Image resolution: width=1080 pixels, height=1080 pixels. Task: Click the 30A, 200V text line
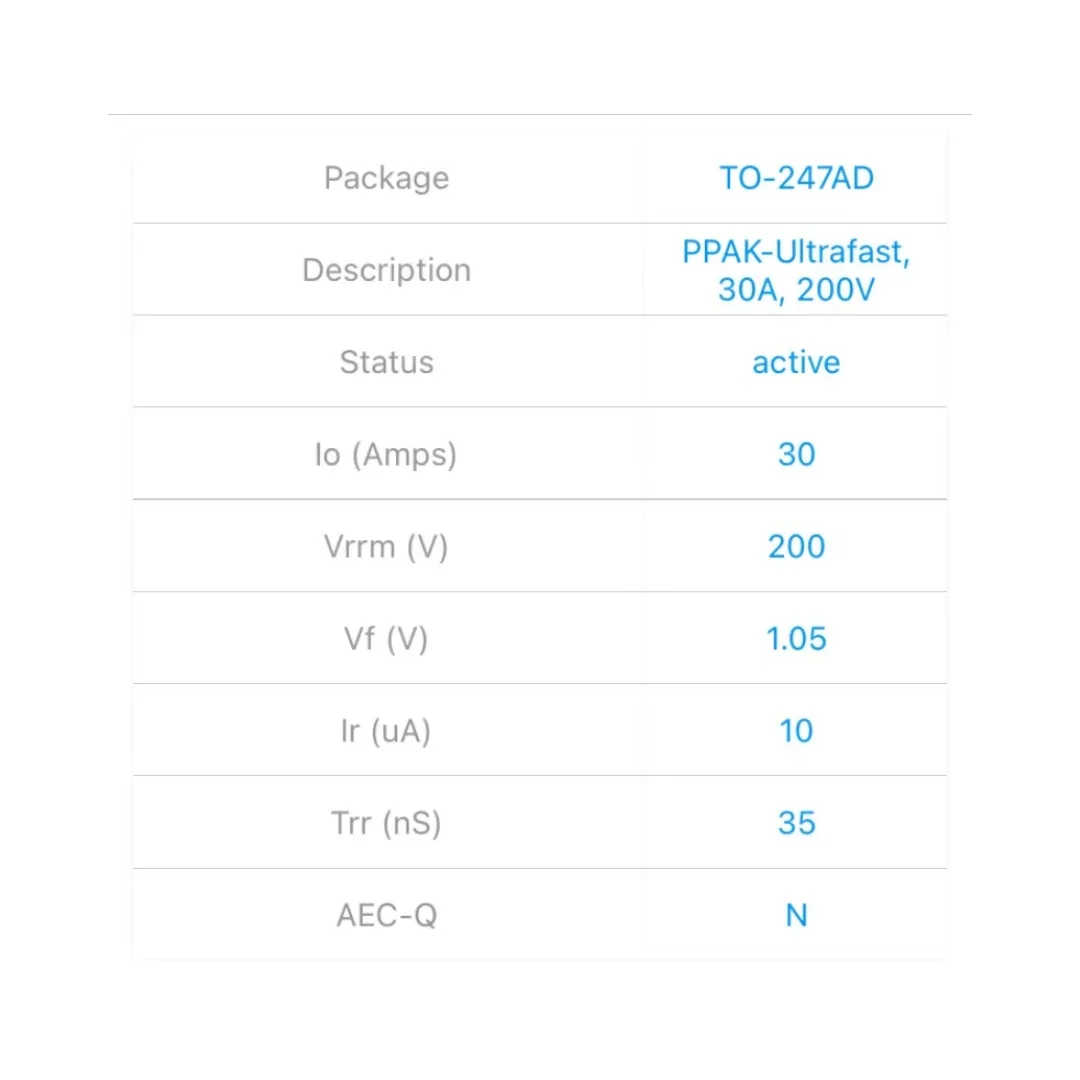796,289
